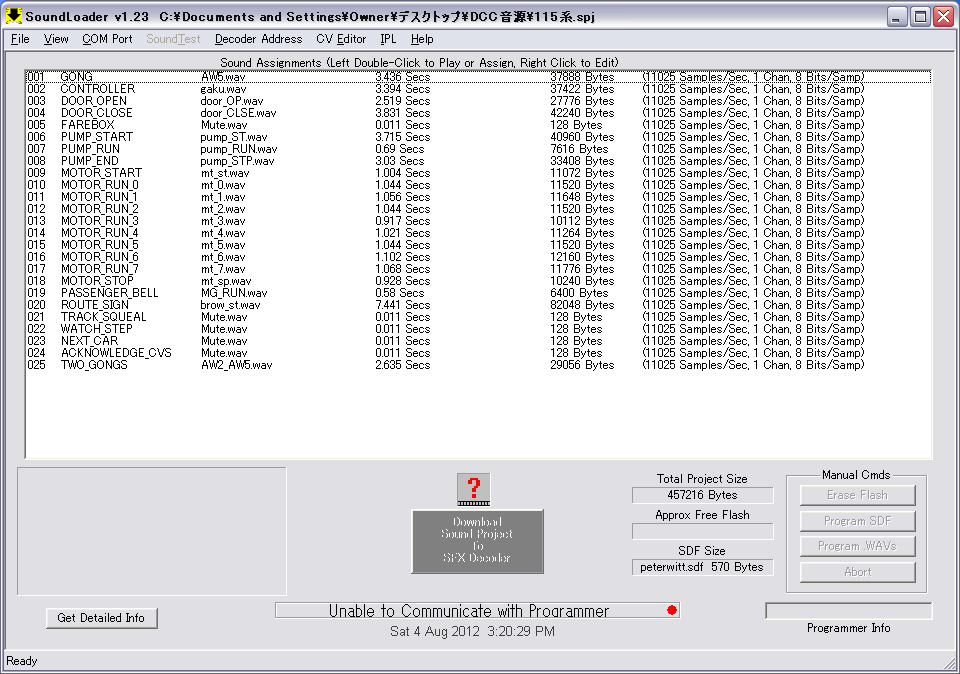
Task: Open the COM Port menu
Action: point(107,39)
